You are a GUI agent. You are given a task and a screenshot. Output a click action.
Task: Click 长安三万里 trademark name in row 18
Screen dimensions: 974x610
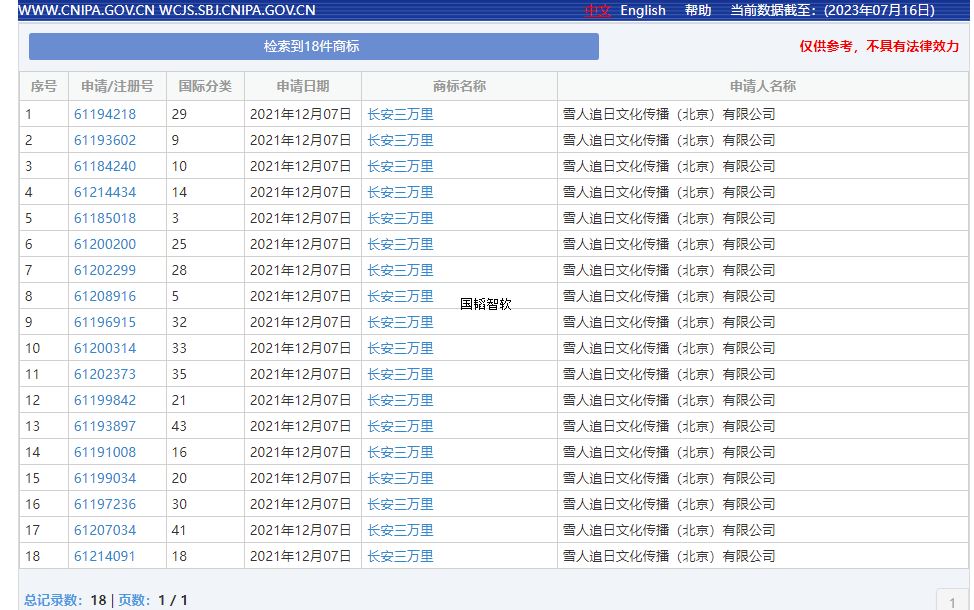tap(400, 557)
